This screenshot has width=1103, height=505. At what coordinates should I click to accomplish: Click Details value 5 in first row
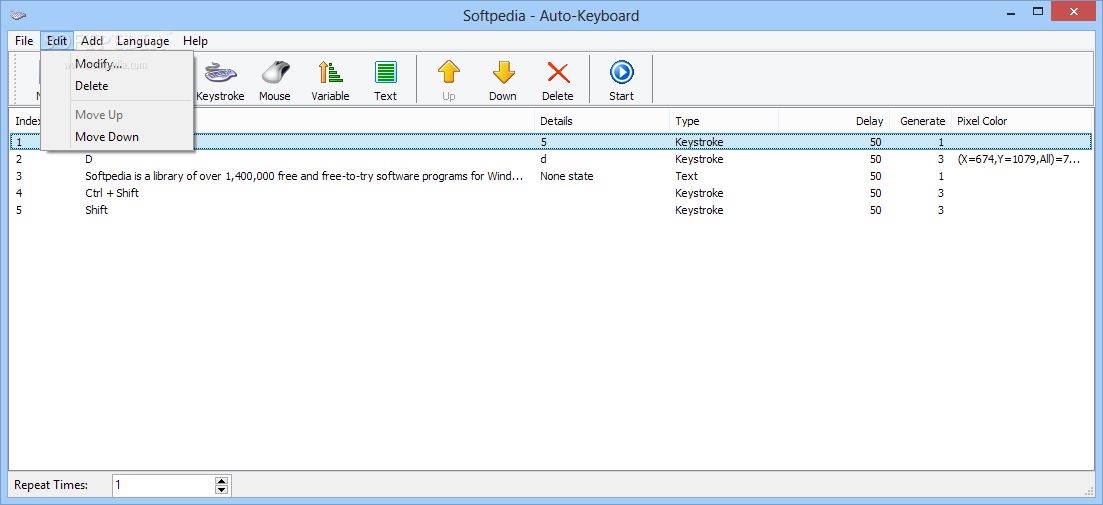tap(544, 142)
